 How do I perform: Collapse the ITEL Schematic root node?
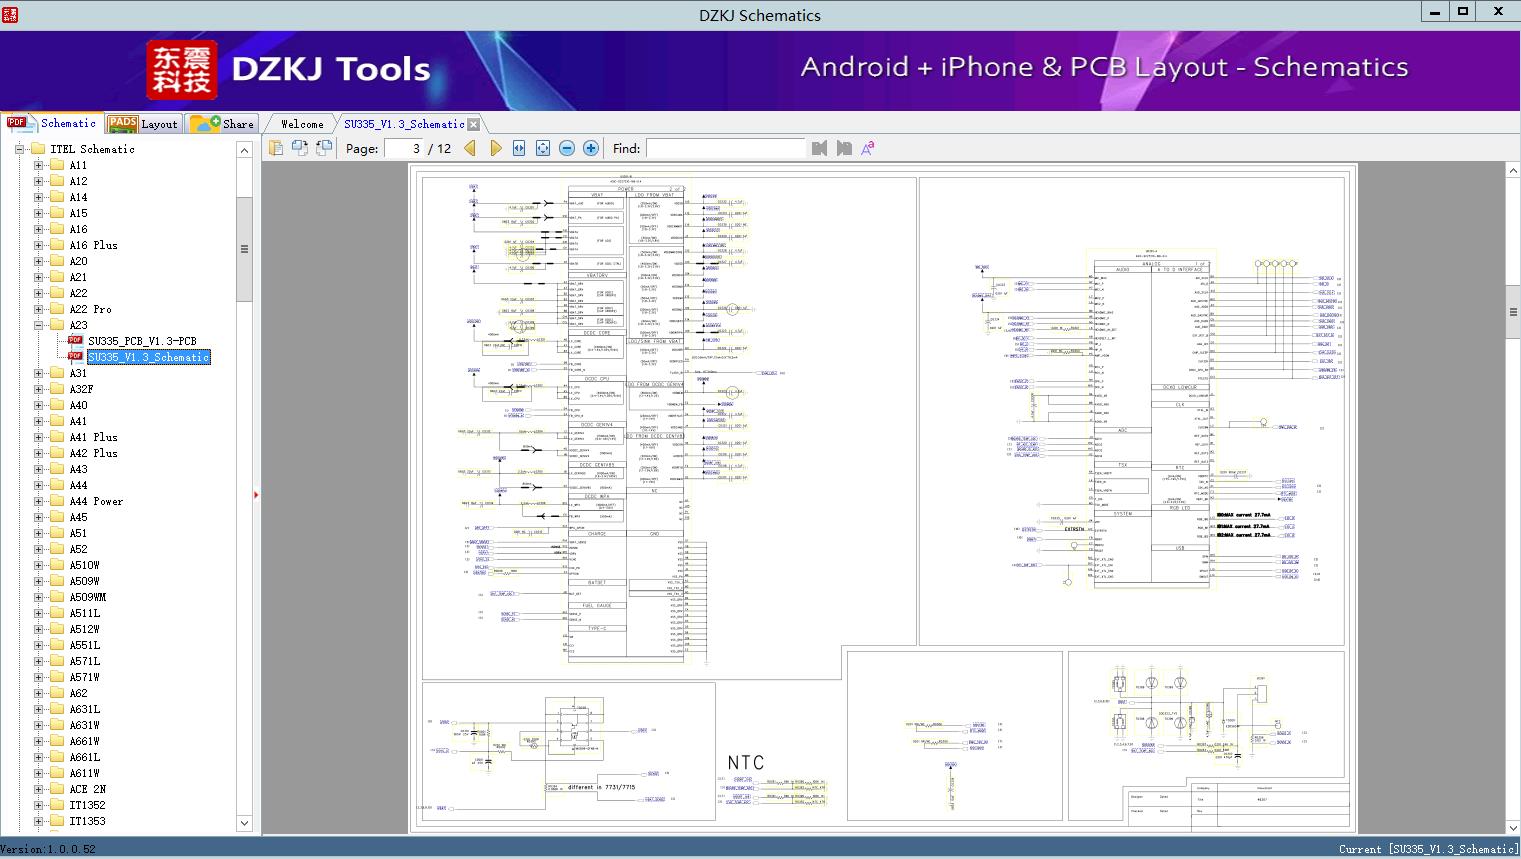click(x=19, y=149)
